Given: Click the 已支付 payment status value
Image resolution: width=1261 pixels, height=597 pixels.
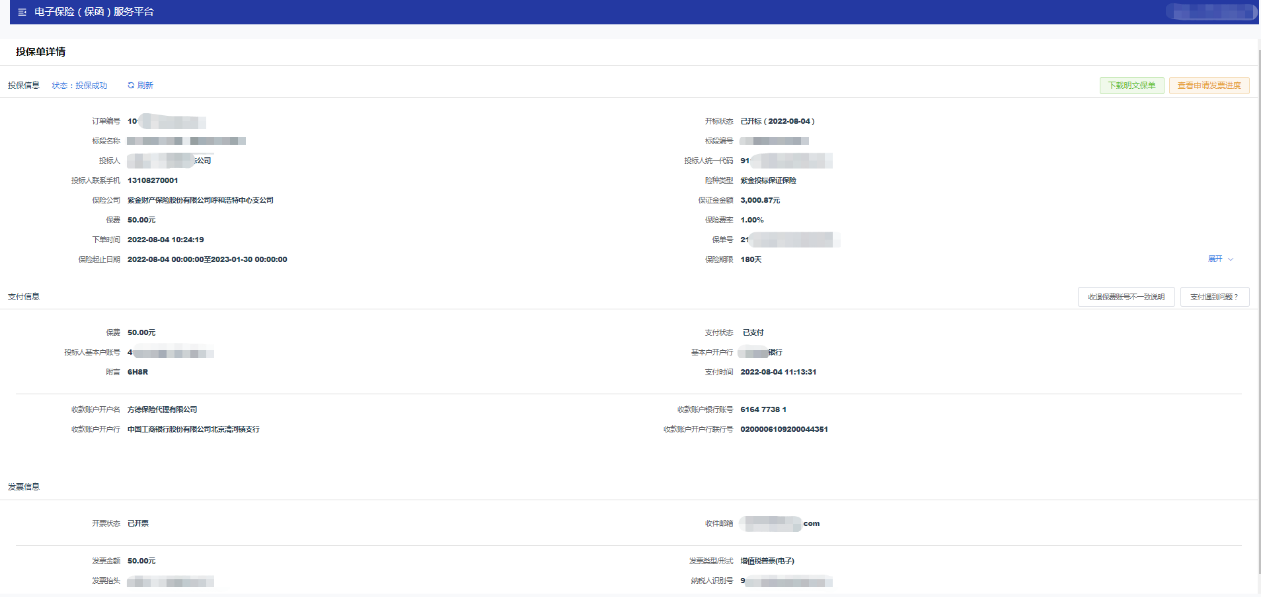Looking at the screenshot, I should [x=753, y=332].
